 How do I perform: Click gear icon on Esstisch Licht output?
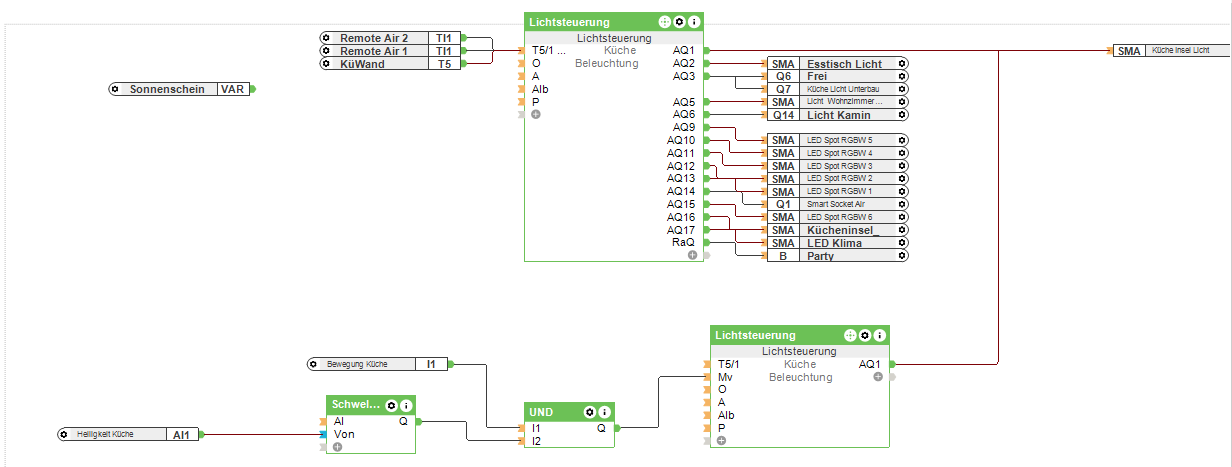coord(901,64)
